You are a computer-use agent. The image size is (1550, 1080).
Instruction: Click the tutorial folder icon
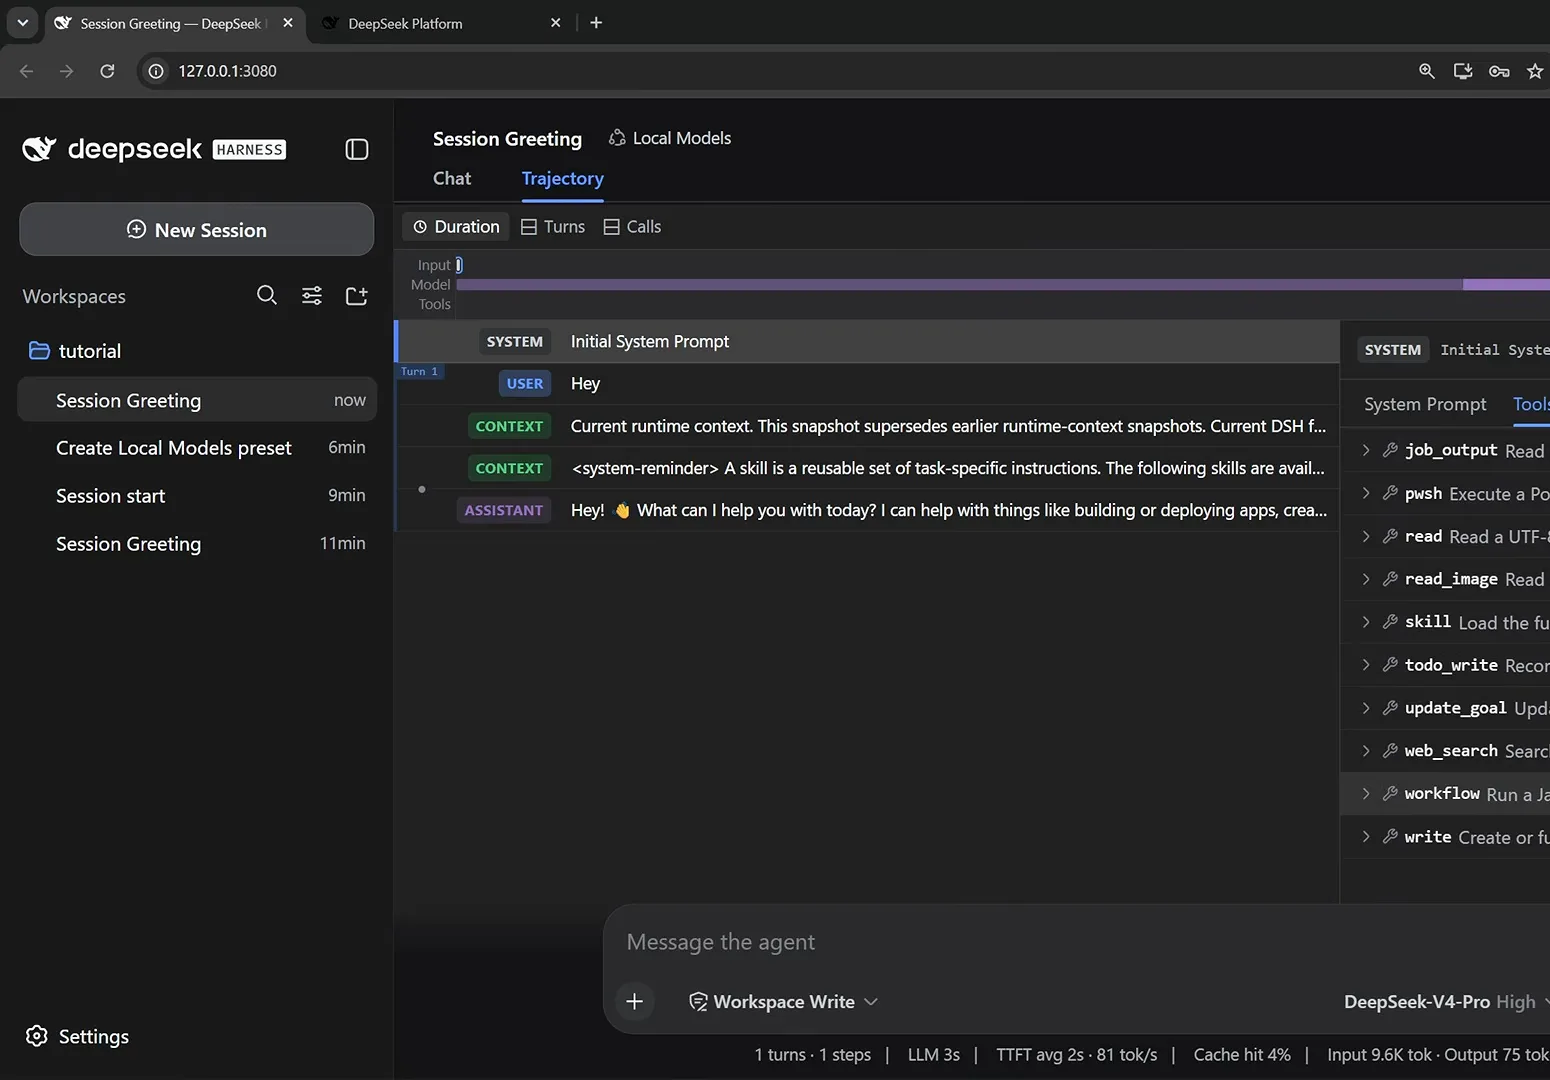tap(39, 351)
